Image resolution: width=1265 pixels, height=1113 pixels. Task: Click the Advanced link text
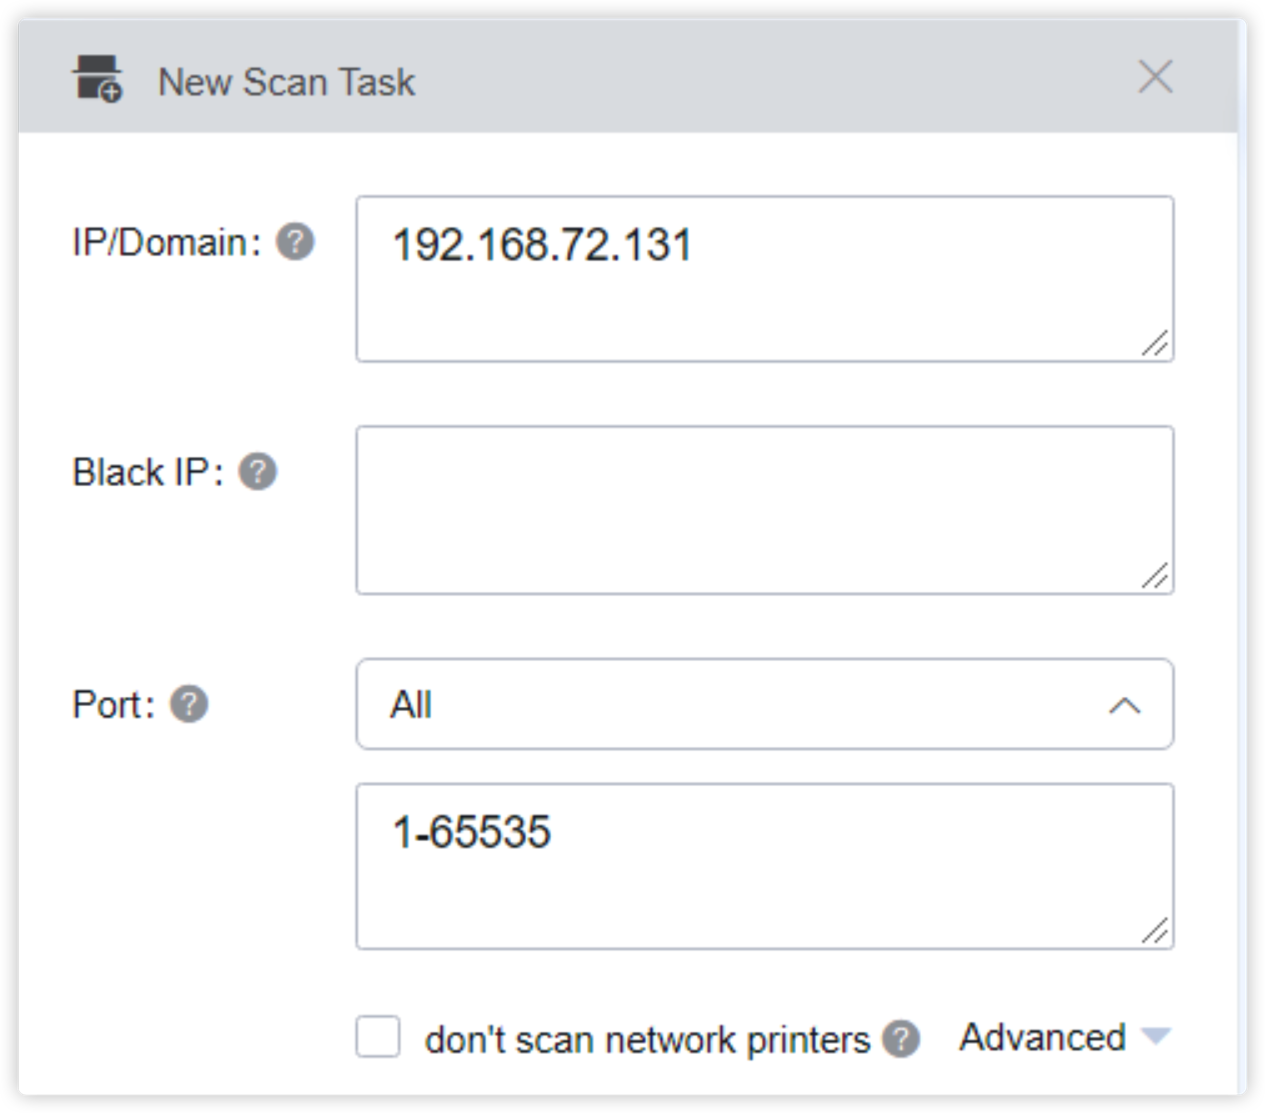1042,1037
